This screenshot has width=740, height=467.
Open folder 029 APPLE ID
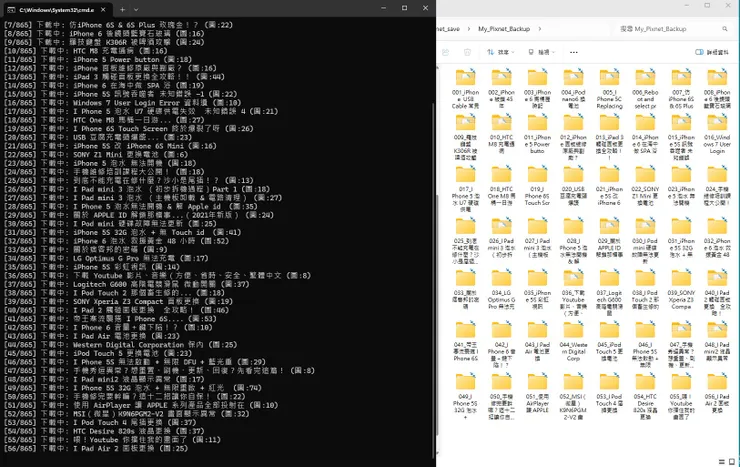pyautogui.click(x=609, y=238)
